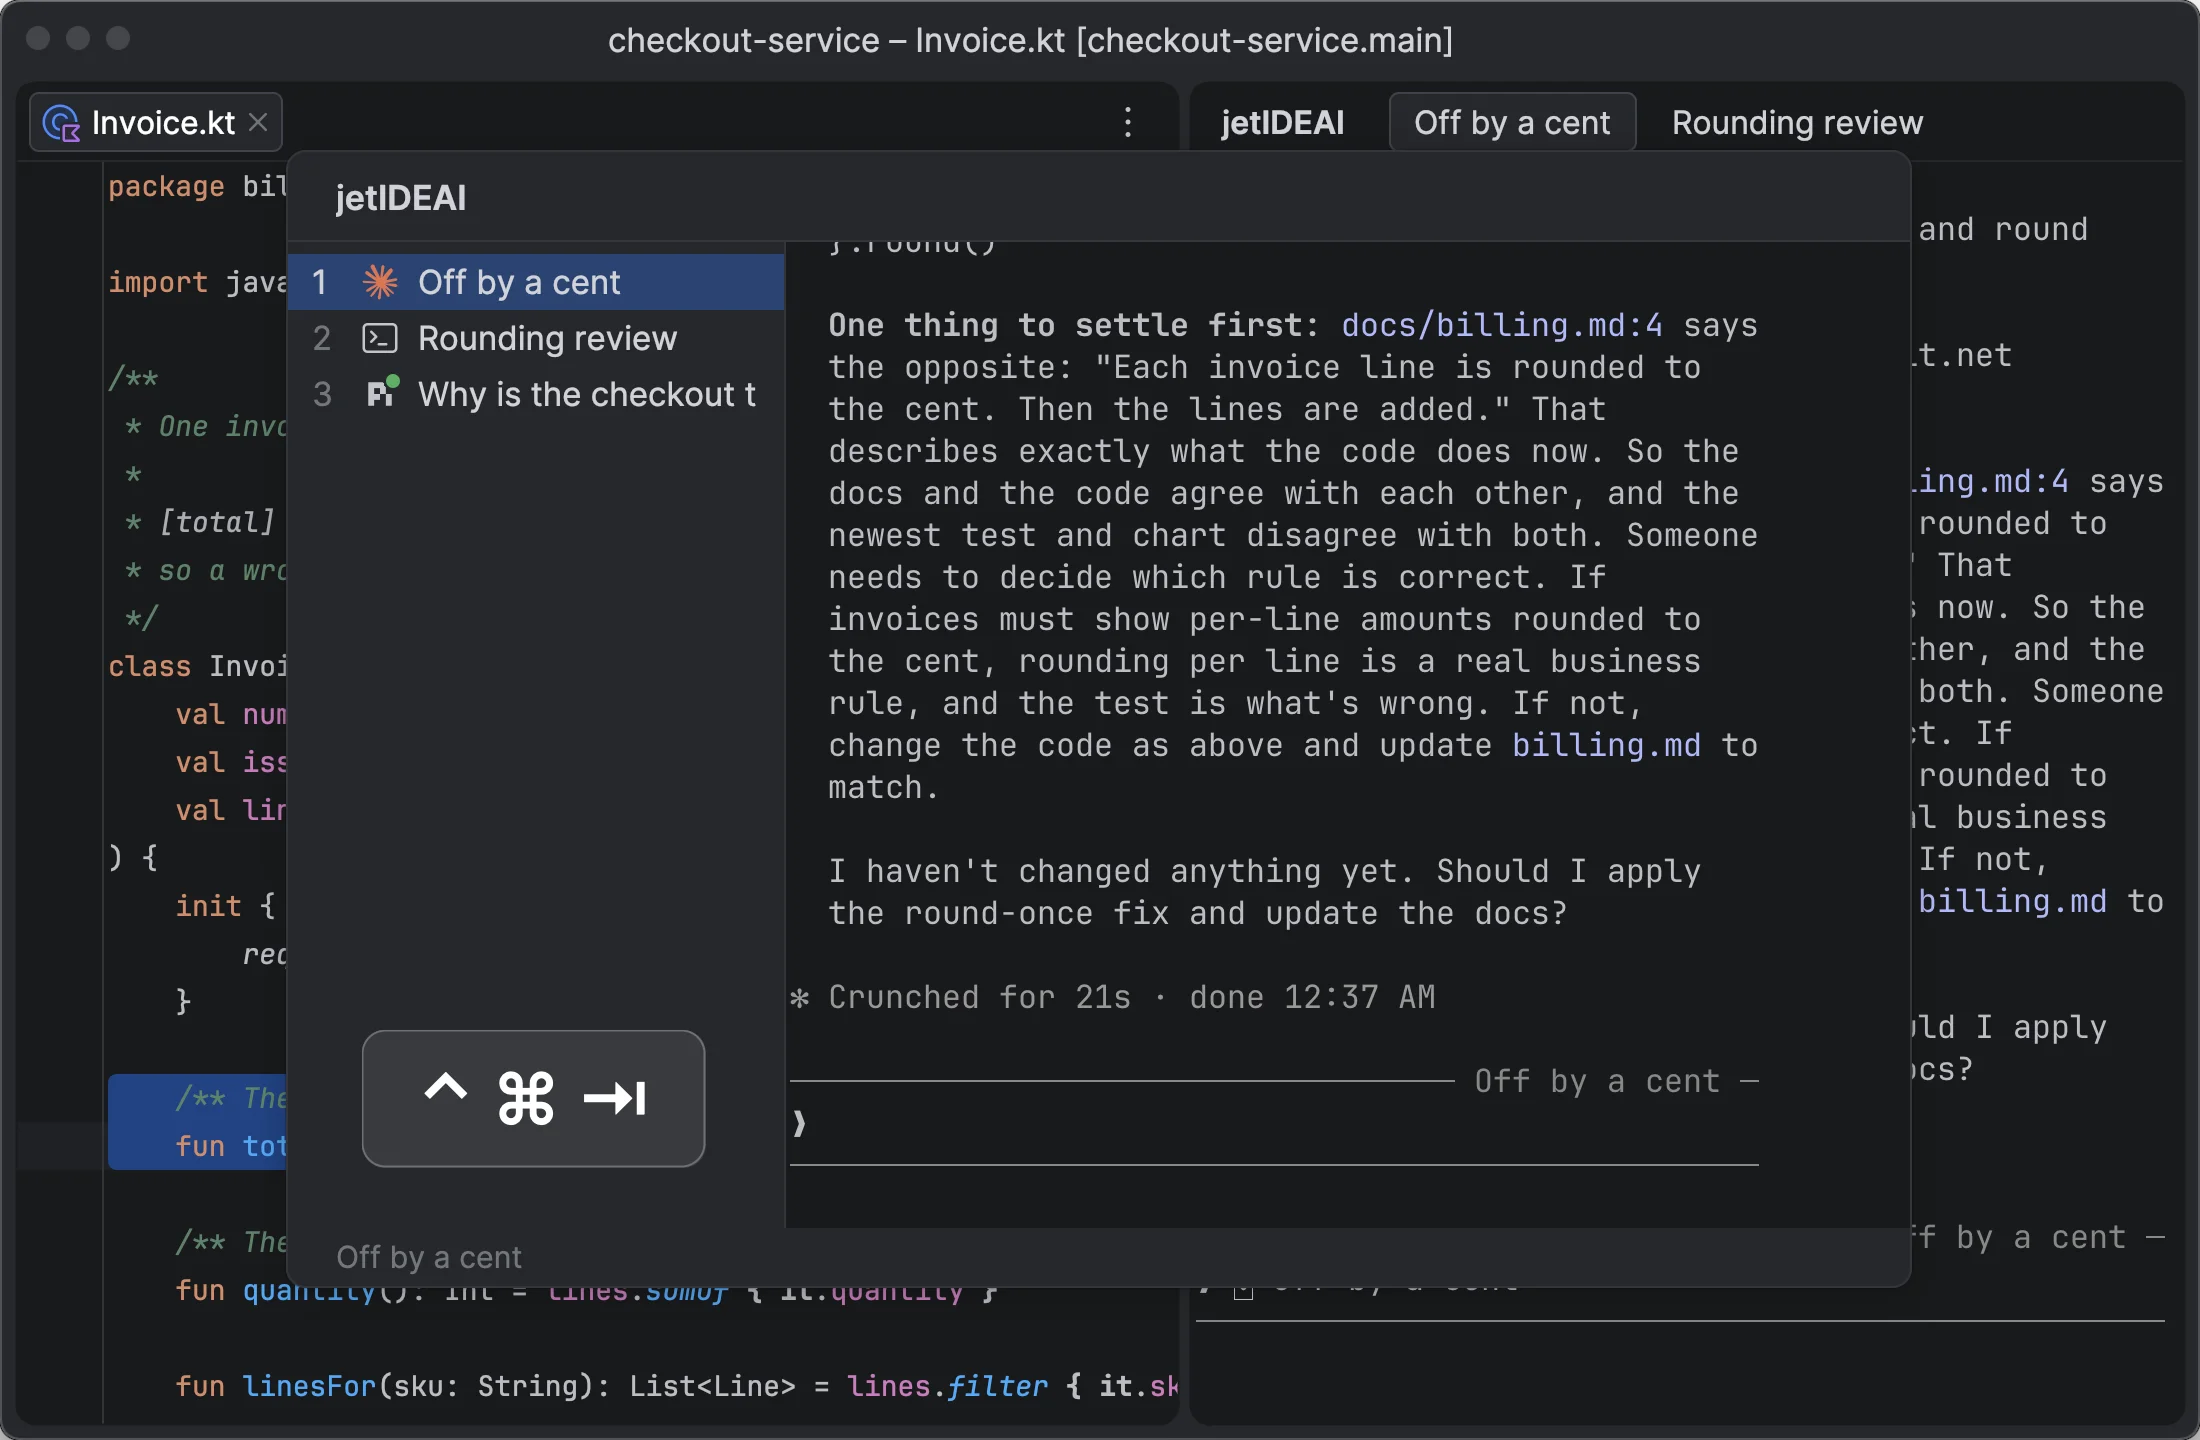The image size is (2200, 1440).
Task: Click the Off by a cent popup footer label
Action: tap(429, 1257)
